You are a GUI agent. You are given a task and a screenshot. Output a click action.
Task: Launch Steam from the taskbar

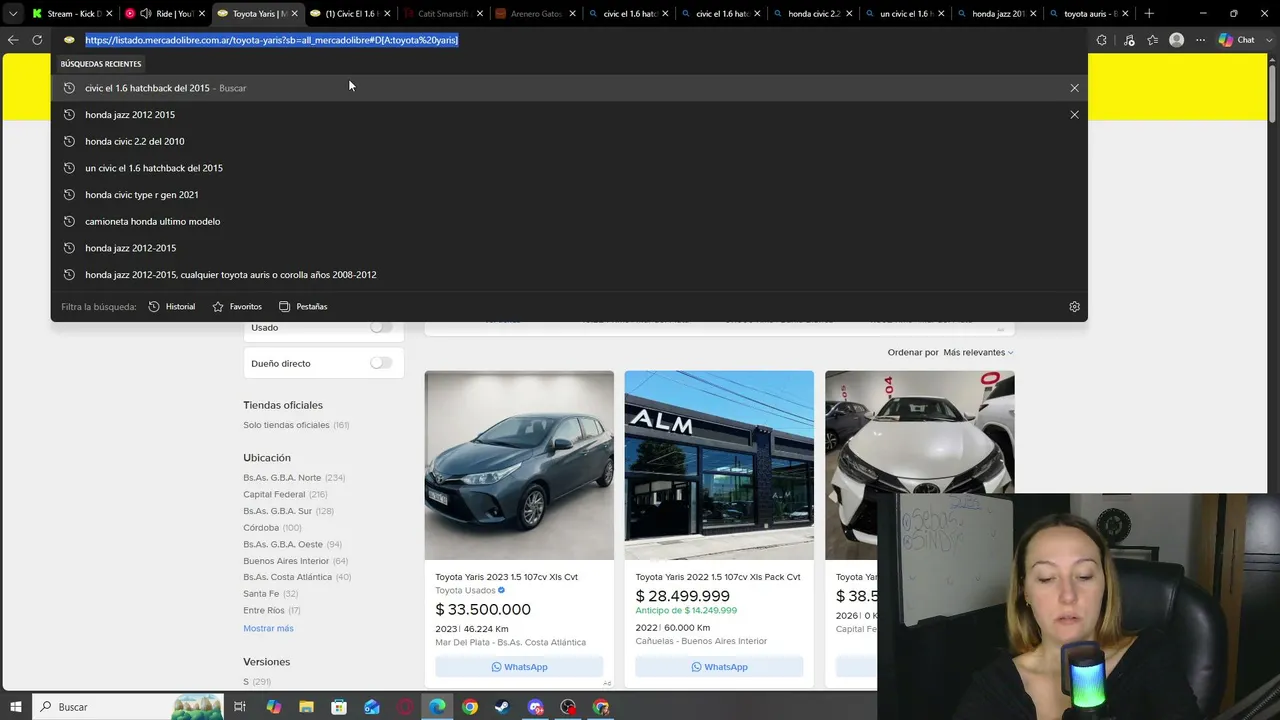503,707
